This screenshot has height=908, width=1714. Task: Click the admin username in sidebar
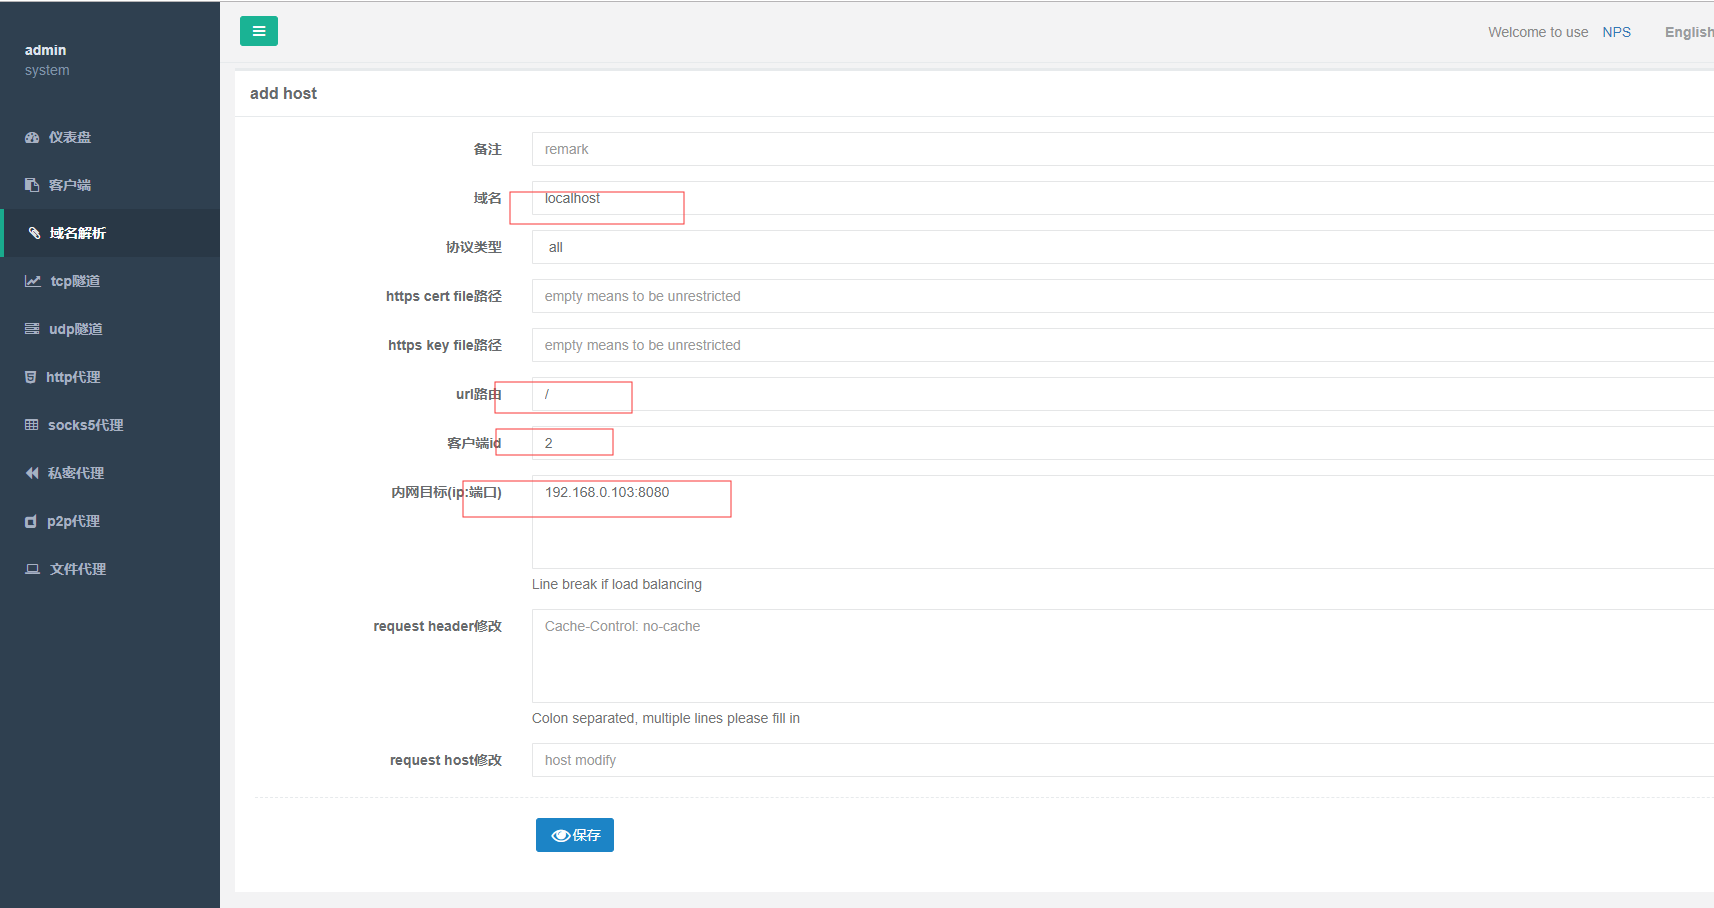(45, 50)
